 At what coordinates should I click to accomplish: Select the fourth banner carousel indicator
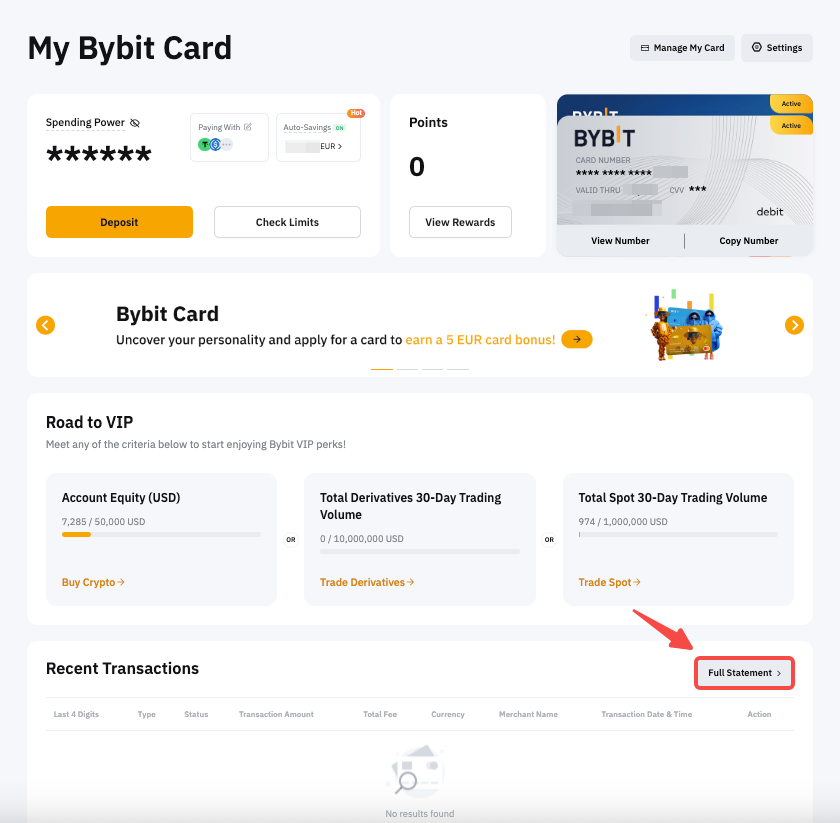pos(458,369)
